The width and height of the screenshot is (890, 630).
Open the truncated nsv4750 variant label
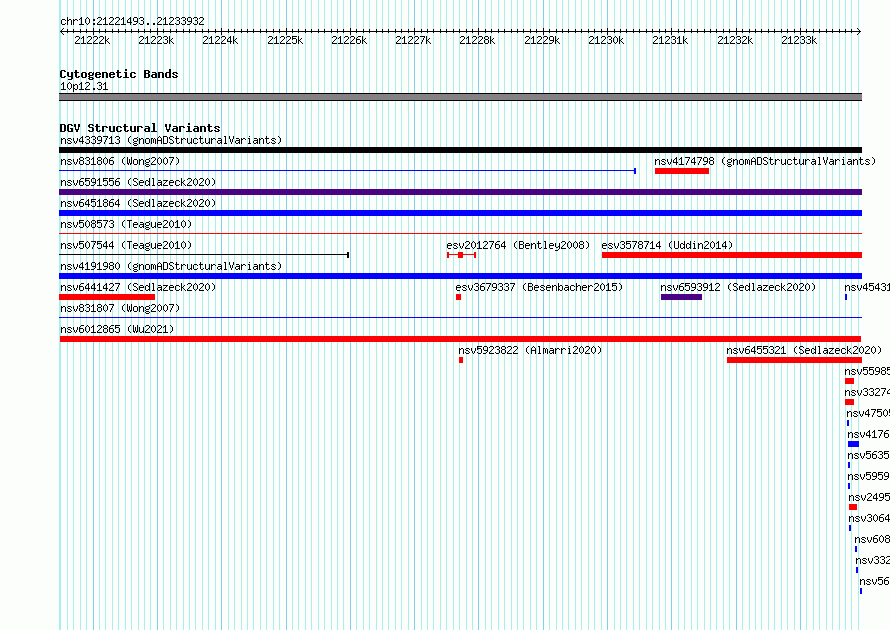(x=868, y=413)
